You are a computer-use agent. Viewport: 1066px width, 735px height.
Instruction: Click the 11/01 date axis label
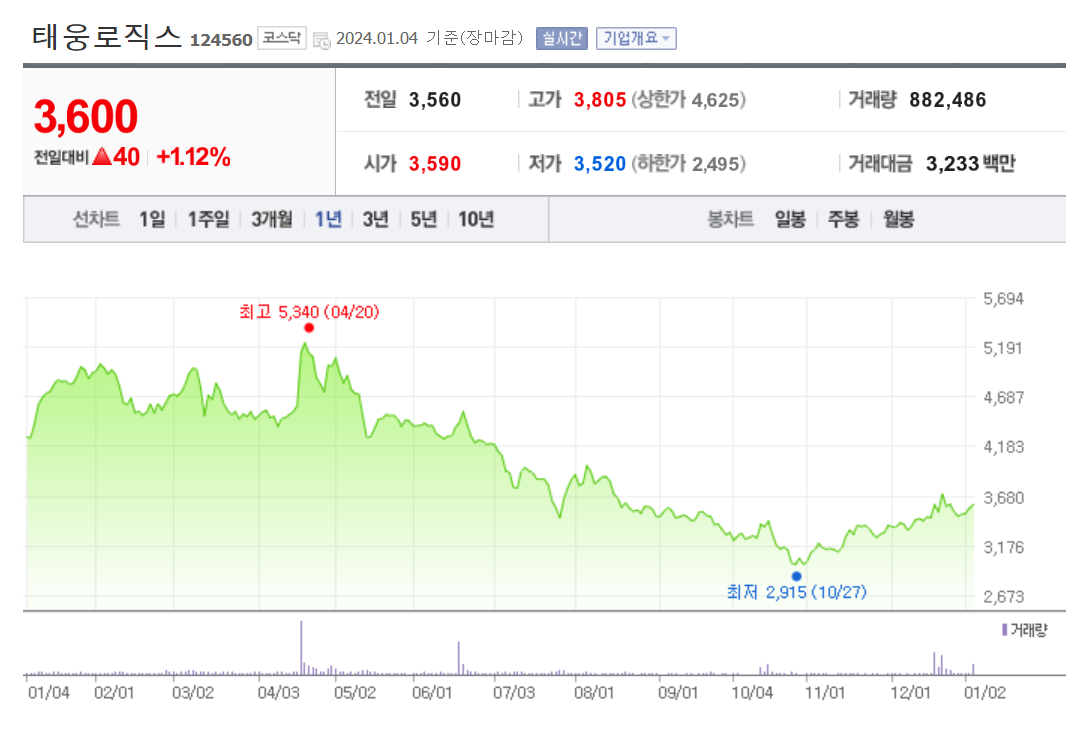coord(825,693)
